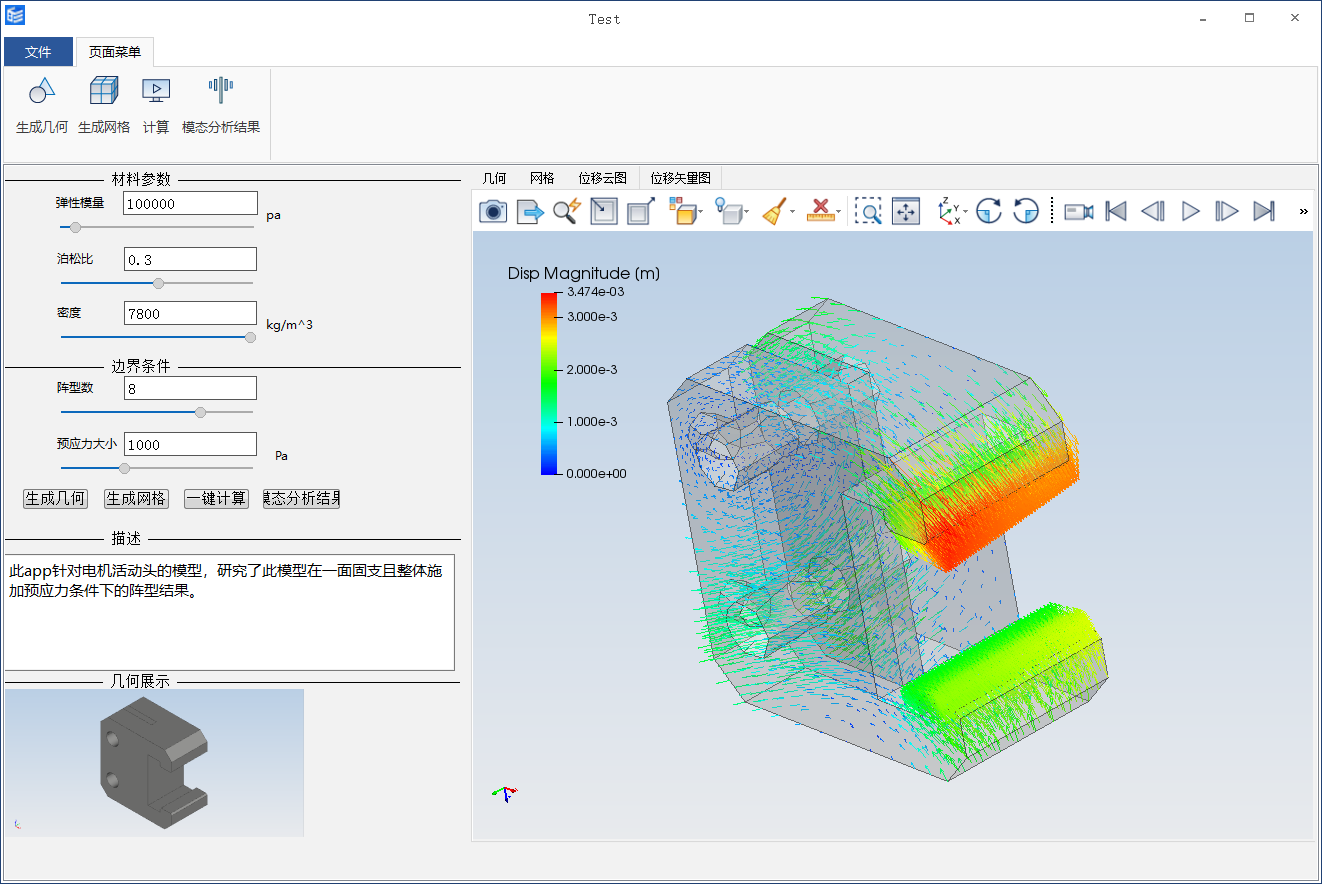This screenshot has width=1322, height=884.
Task: Click the 阵型数 input field
Action: [190, 388]
